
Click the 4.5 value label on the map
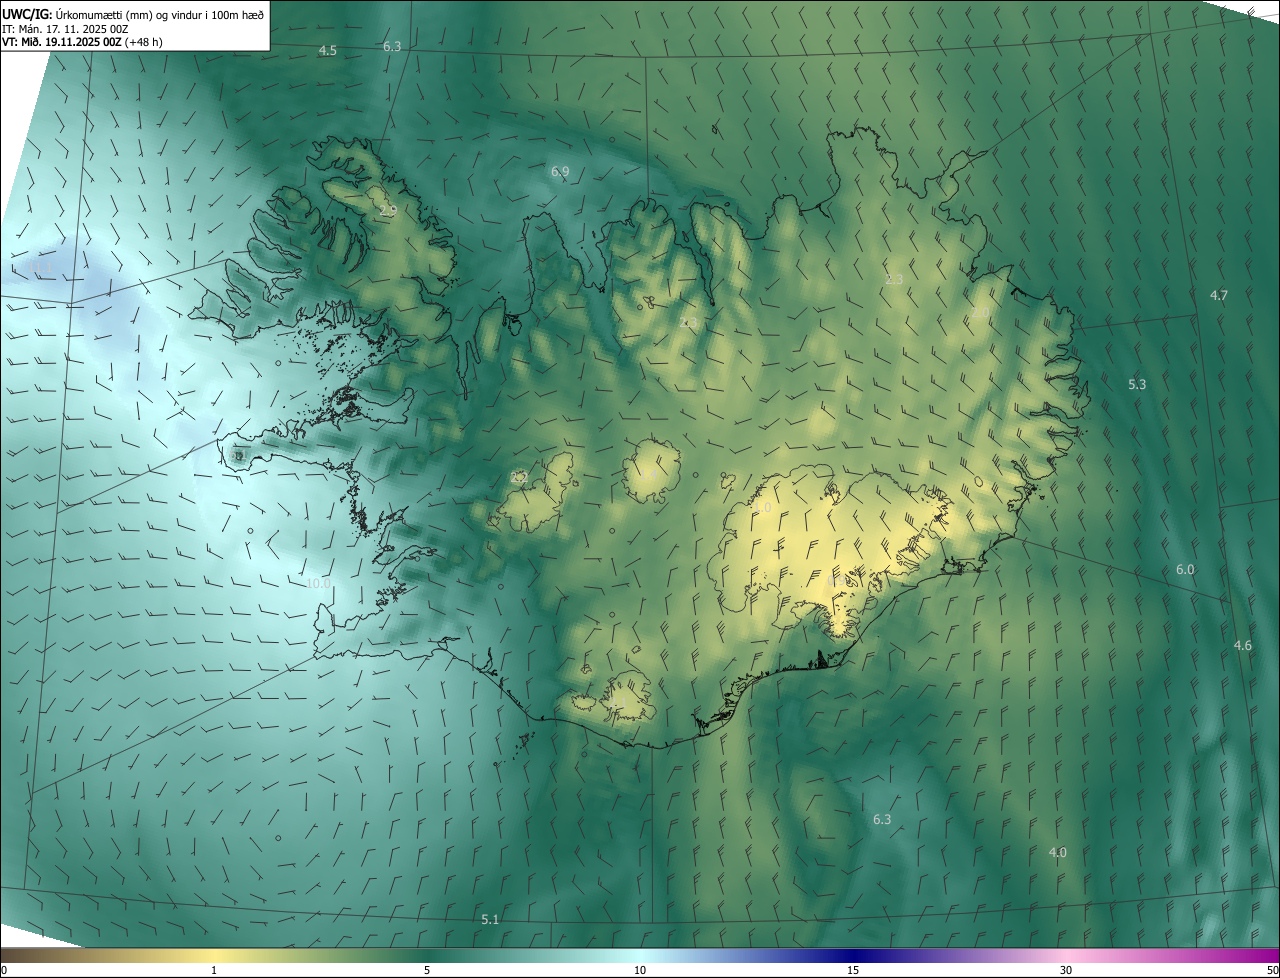click(328, 51)
